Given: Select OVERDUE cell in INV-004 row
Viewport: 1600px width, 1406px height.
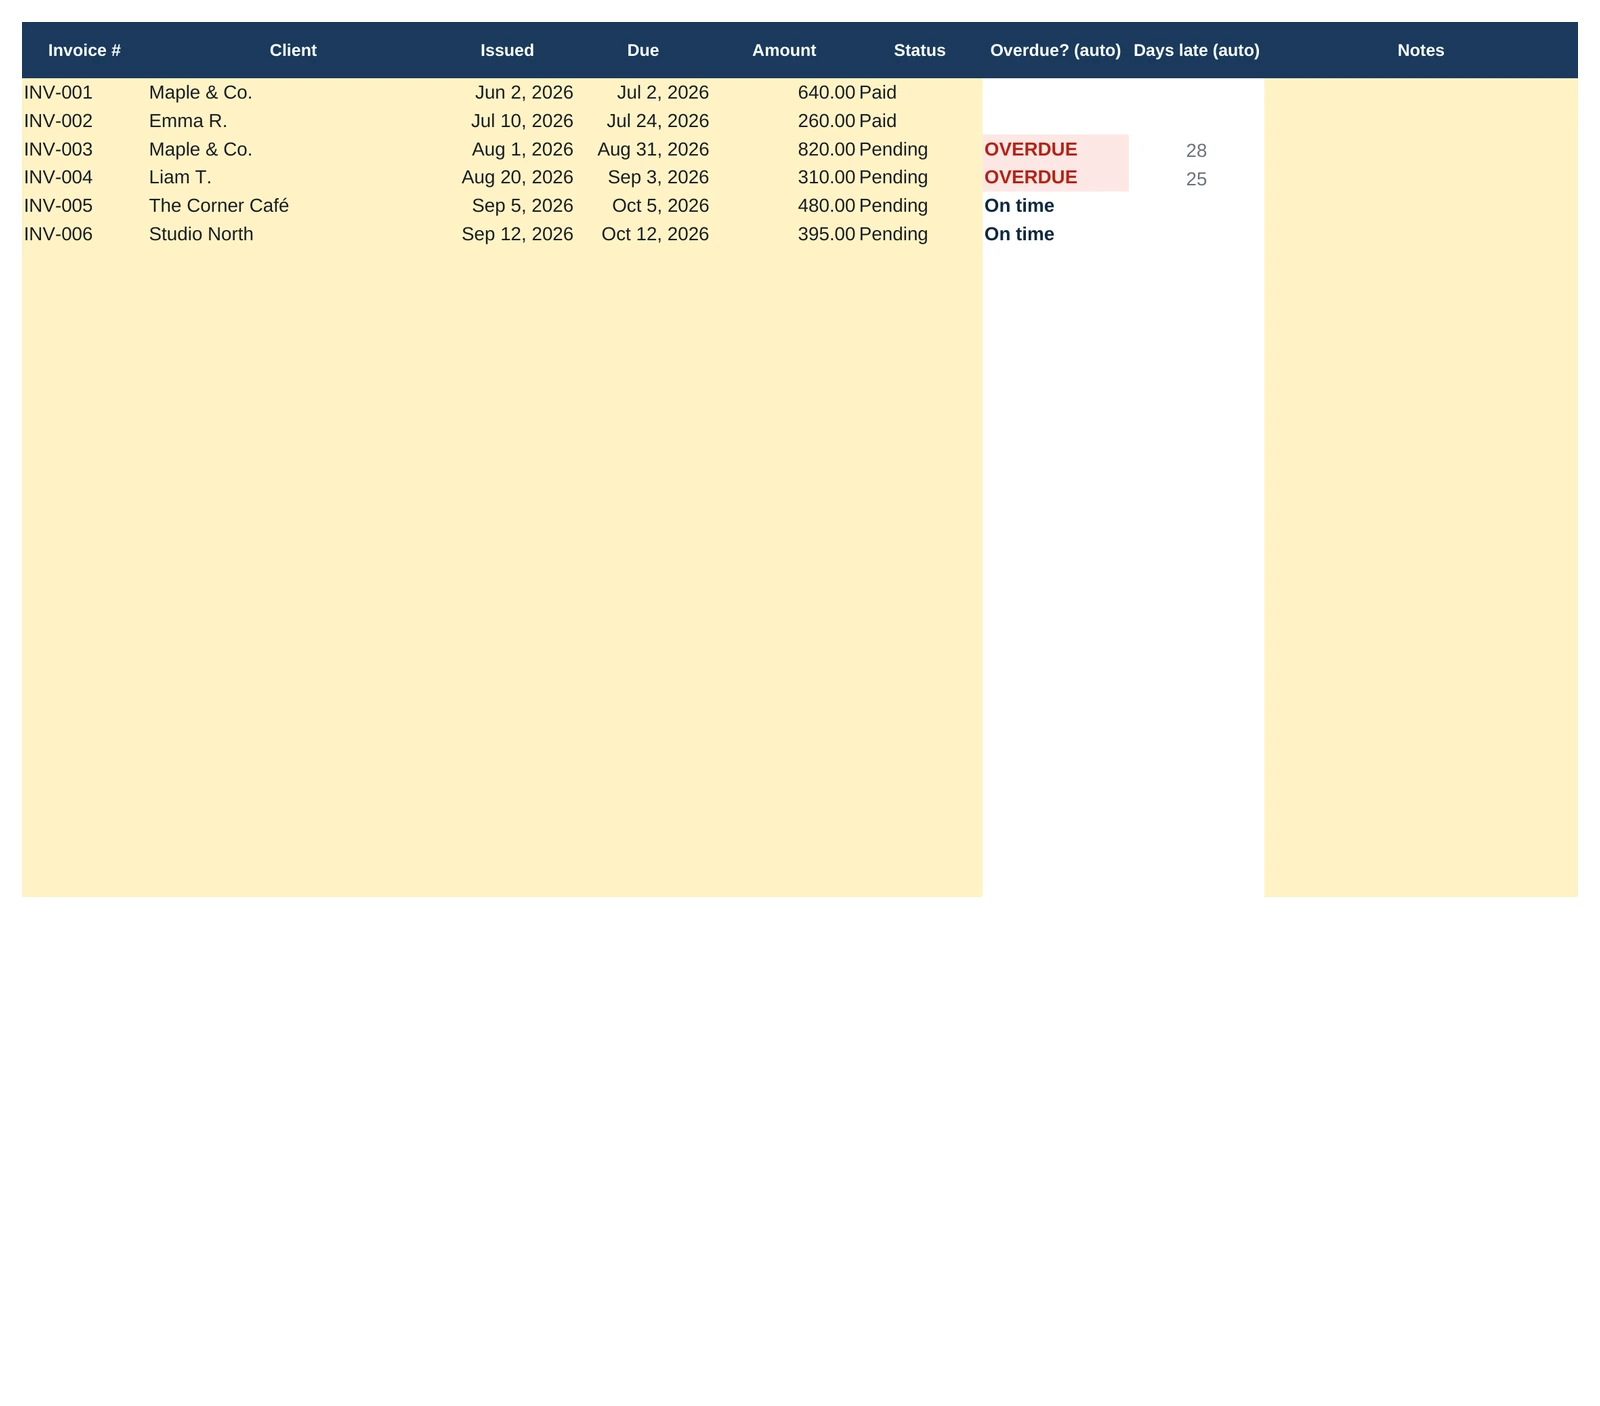Looking at the screenshot, I should tap(1055, 177).
